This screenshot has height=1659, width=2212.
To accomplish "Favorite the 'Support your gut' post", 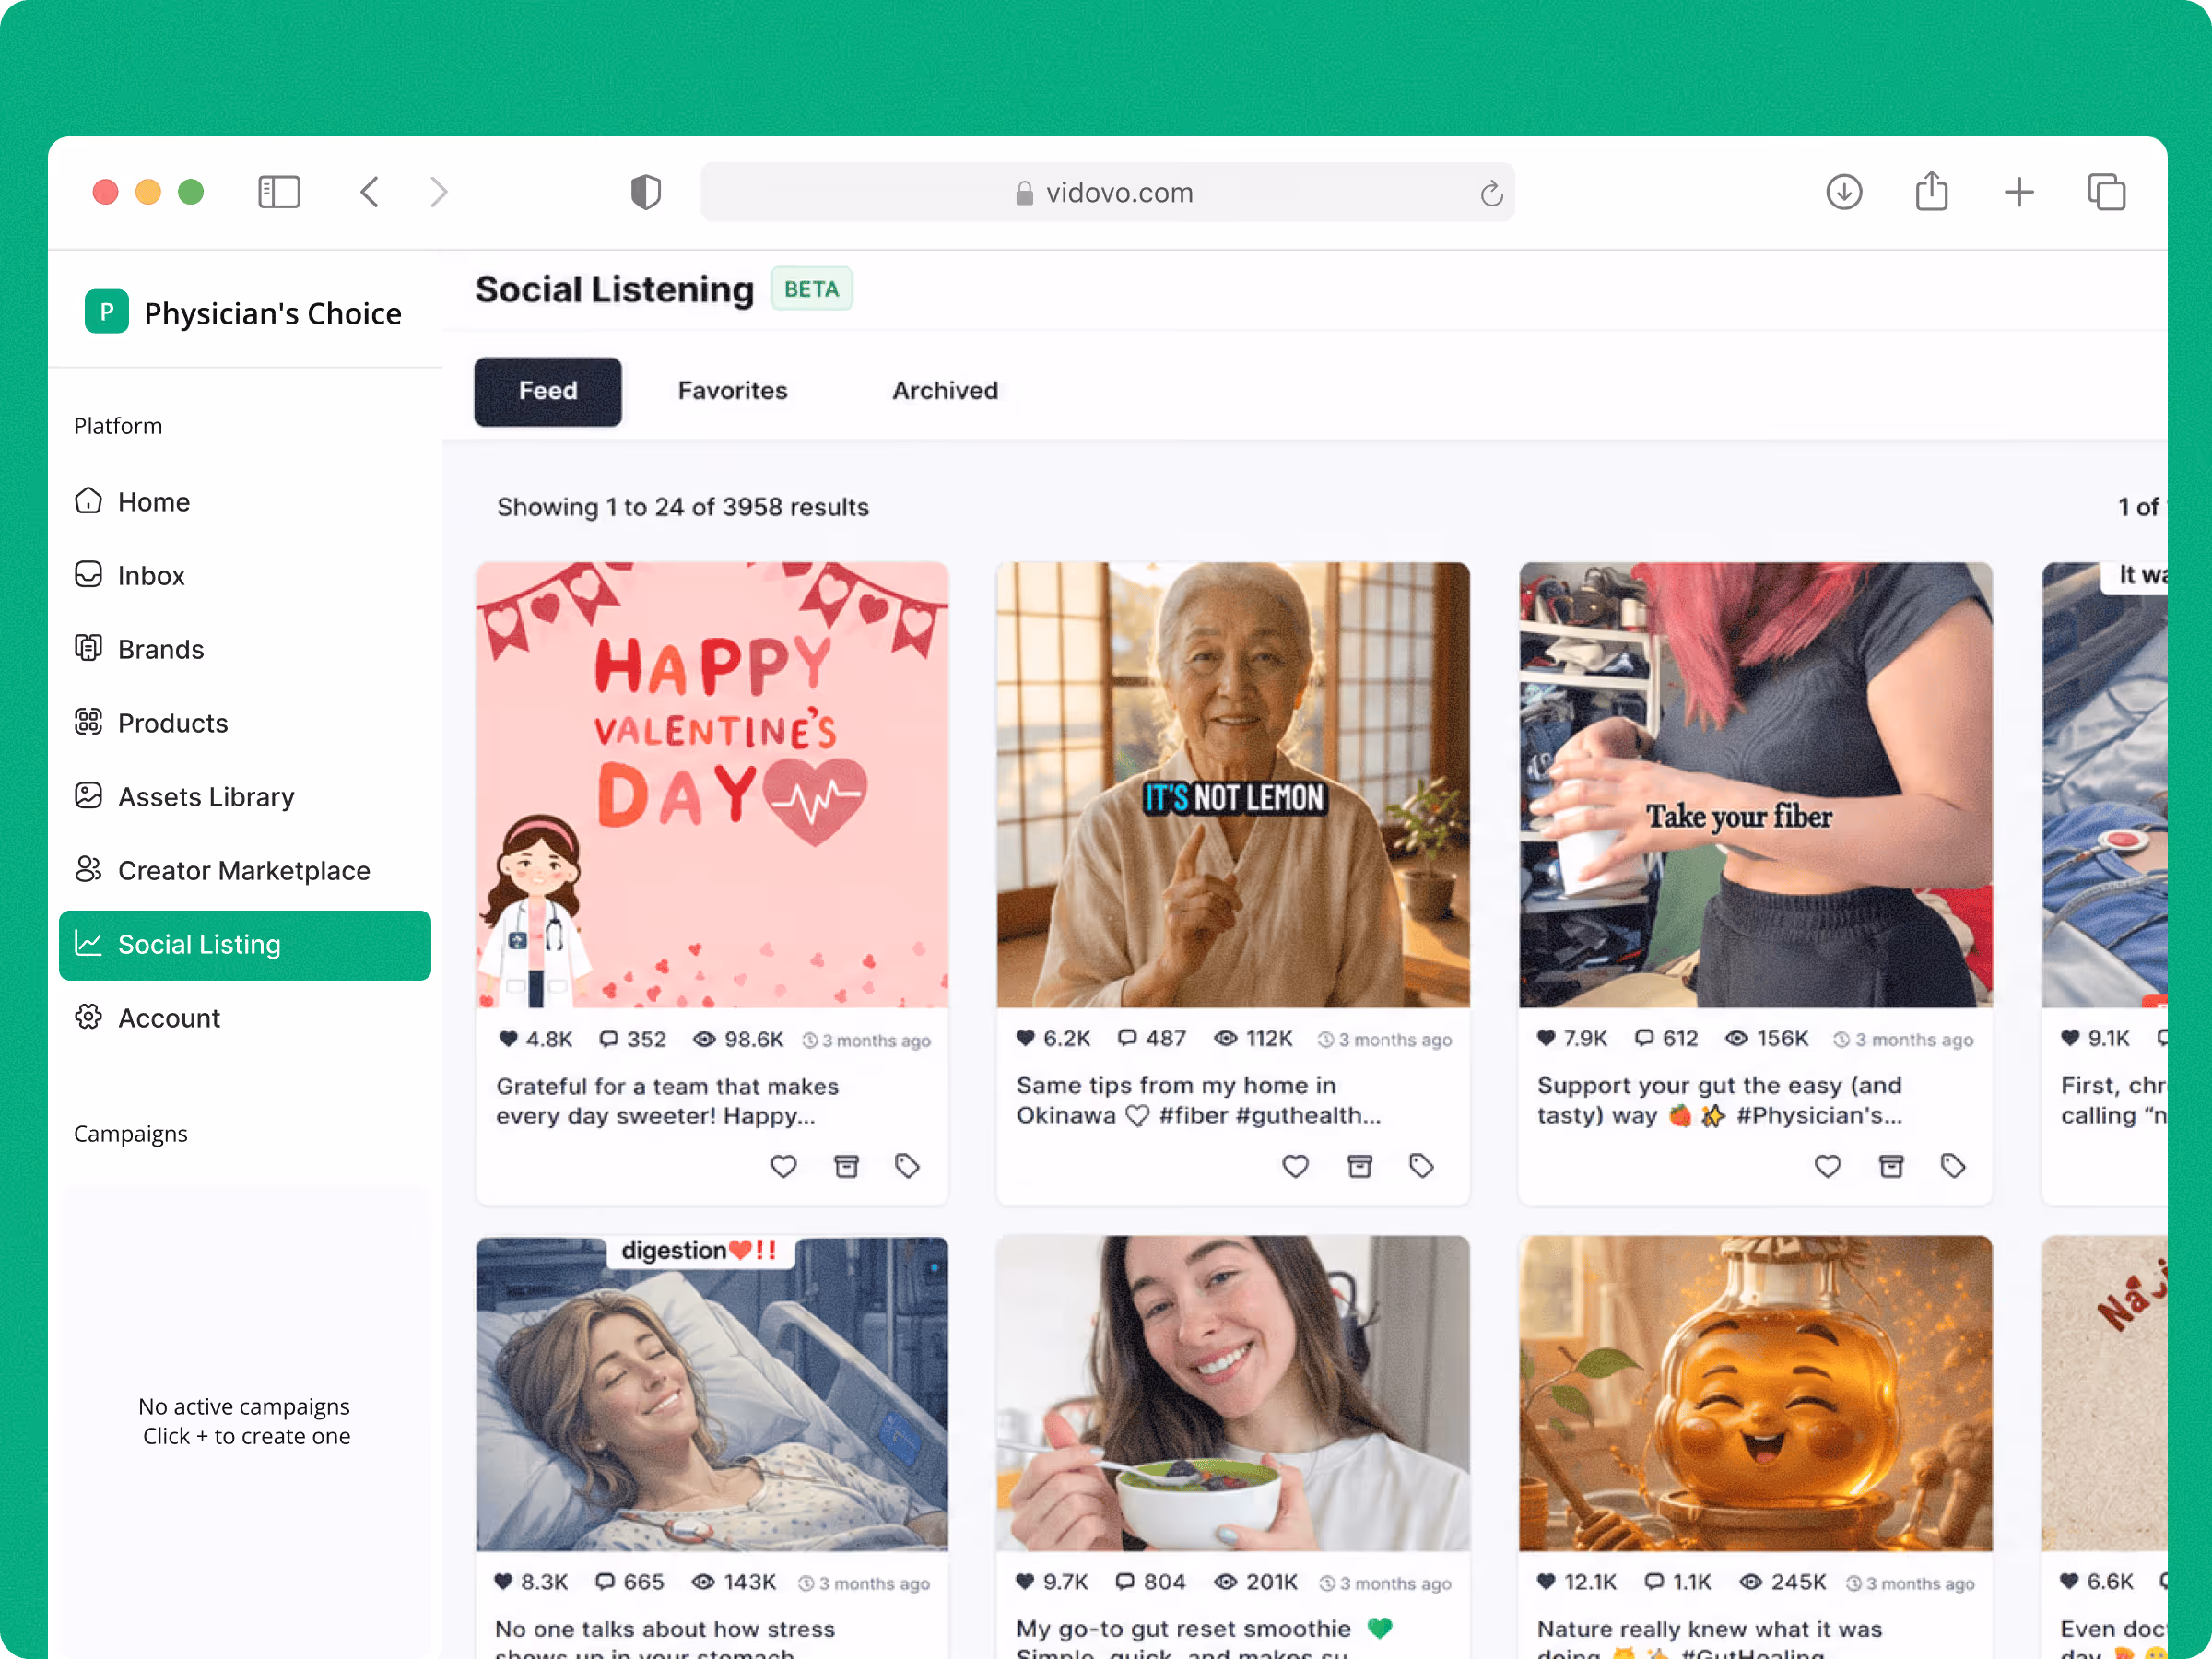I will pyautogui.click(x=1828, y=1166).
